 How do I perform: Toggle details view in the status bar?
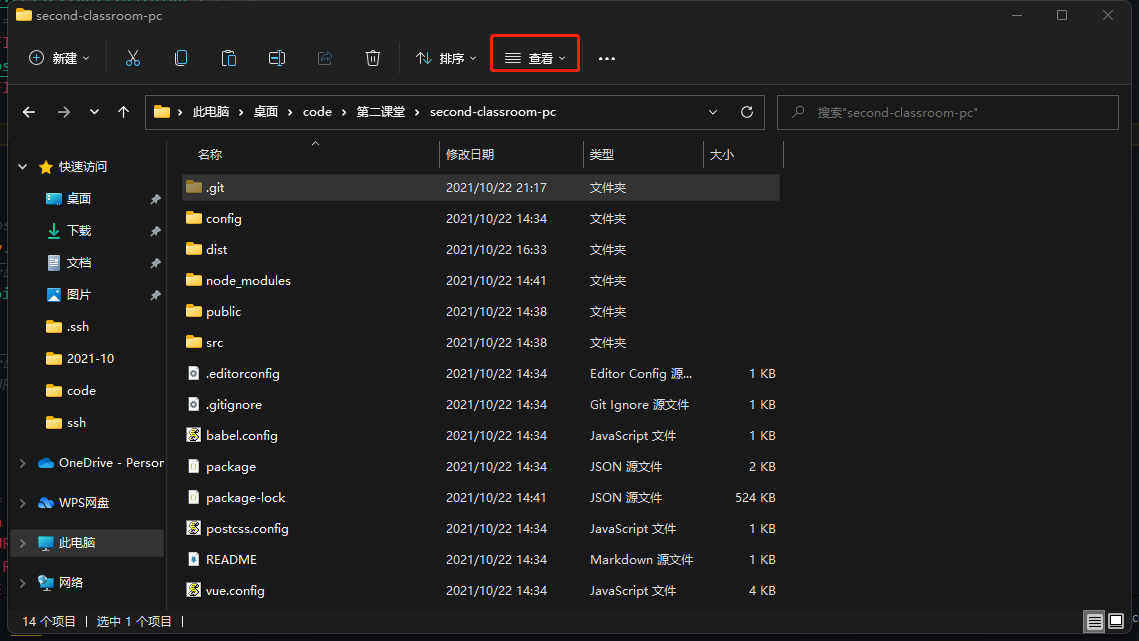tap(1094, 621)
